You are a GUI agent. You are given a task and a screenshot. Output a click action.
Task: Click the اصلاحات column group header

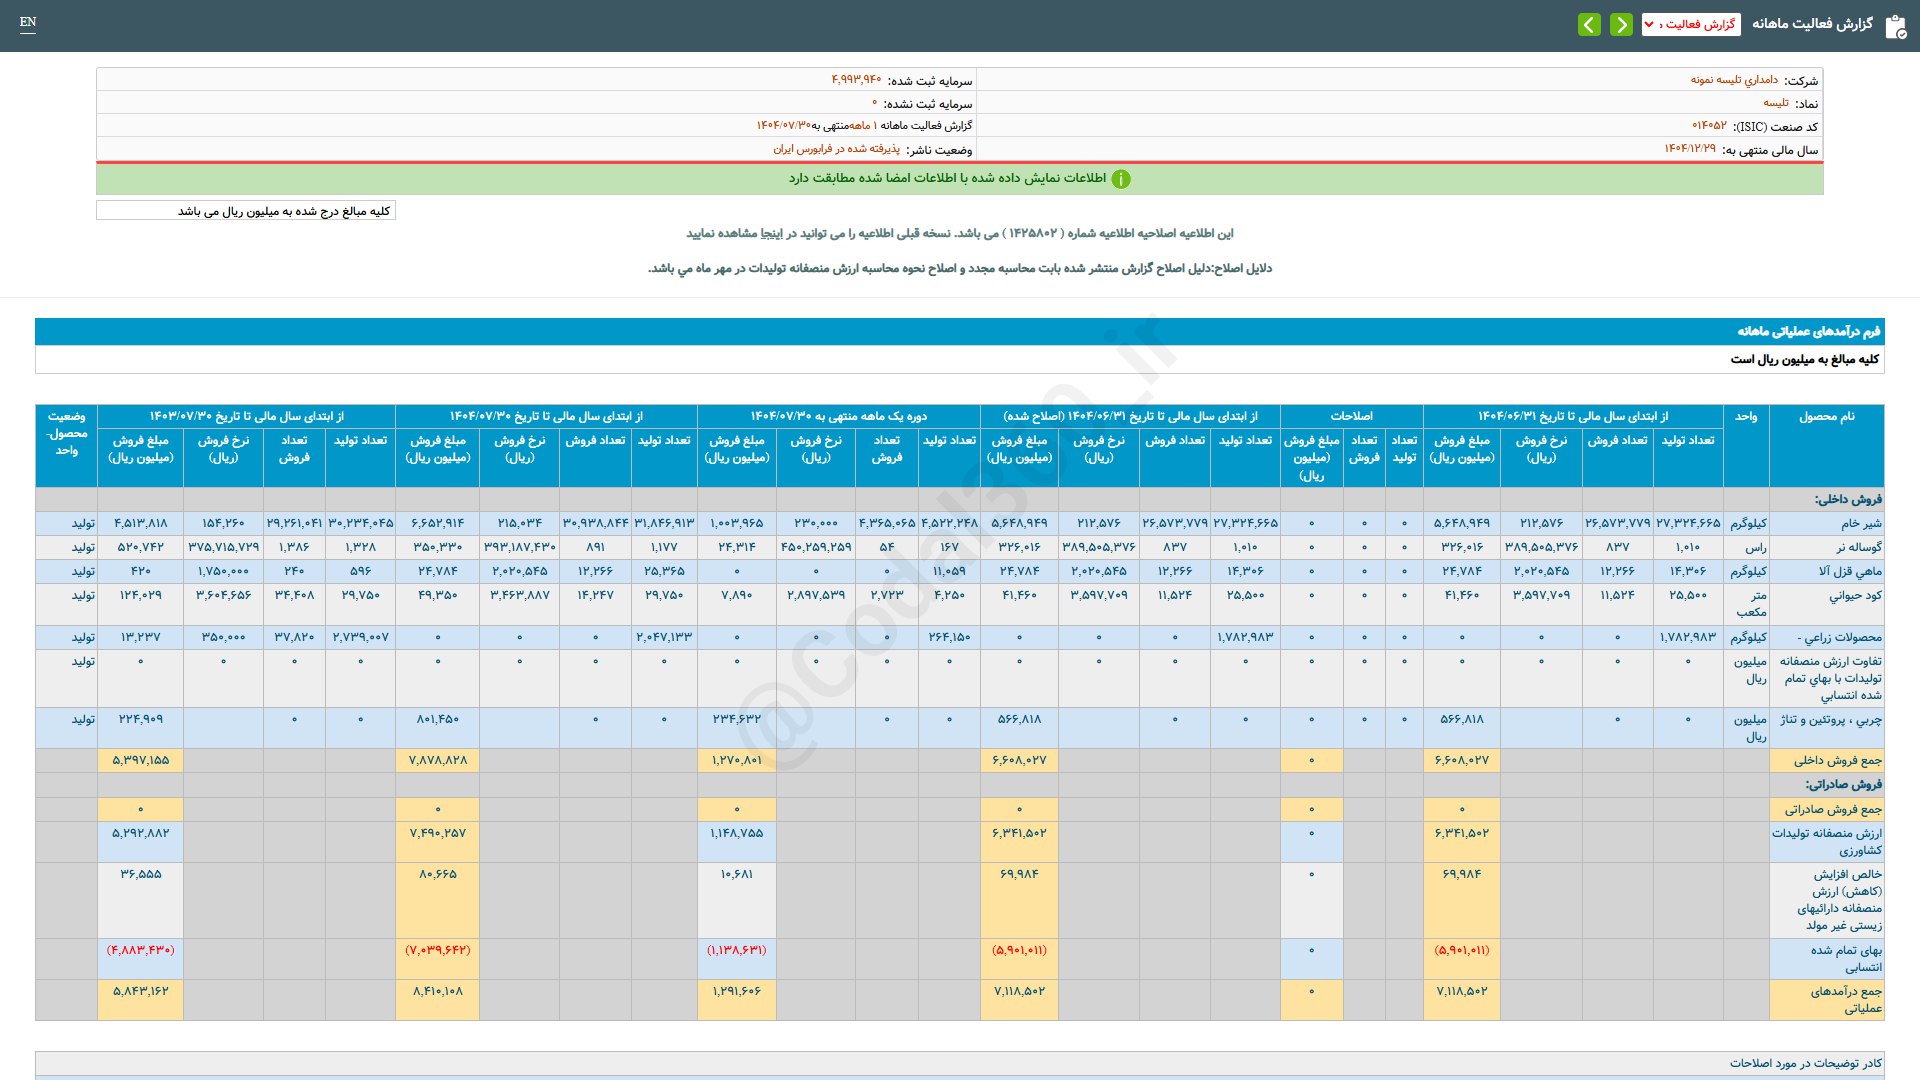pyautogui.click(x=1351, y=416)
